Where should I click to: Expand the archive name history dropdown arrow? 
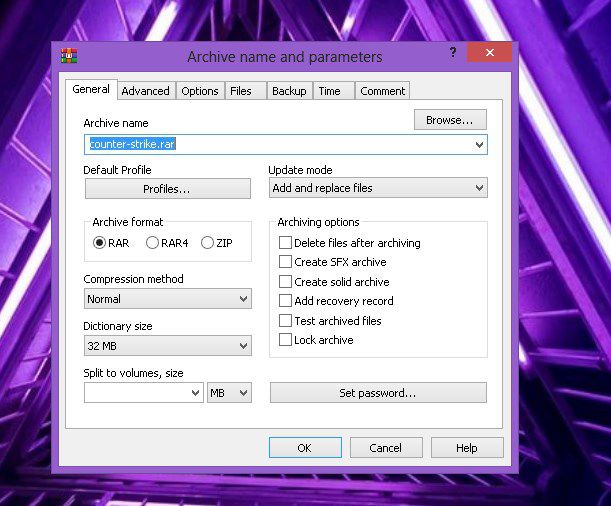[479, 145]
